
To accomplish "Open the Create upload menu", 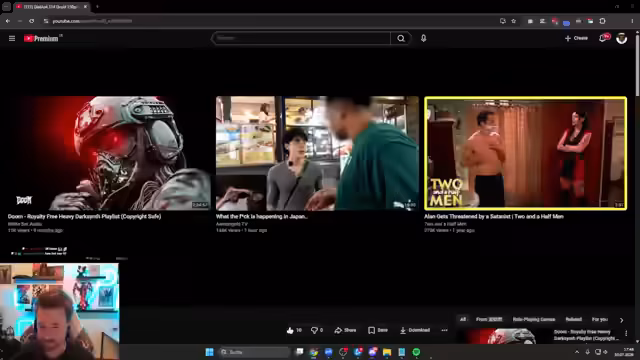I will pyautogui.click(x=576, y=38).
